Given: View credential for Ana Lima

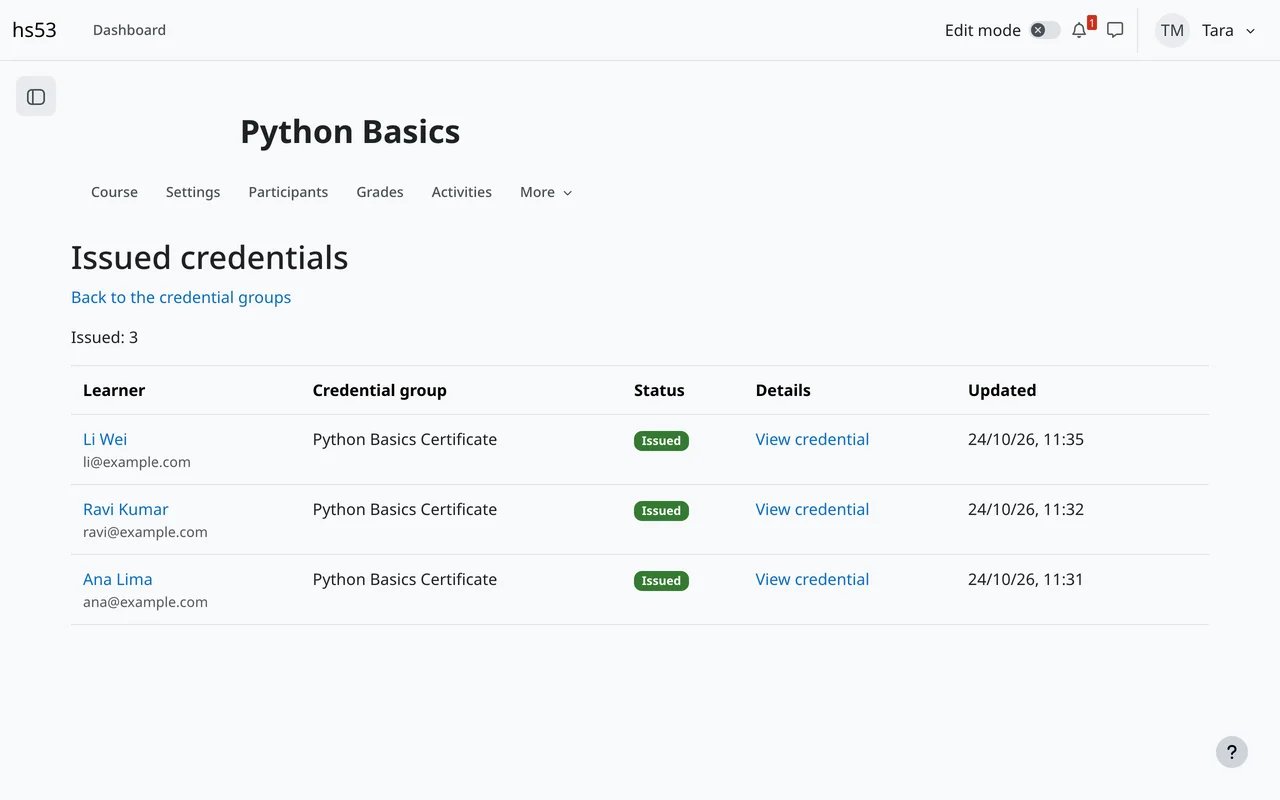Looking at the screenshot, I should click(812, 579).
